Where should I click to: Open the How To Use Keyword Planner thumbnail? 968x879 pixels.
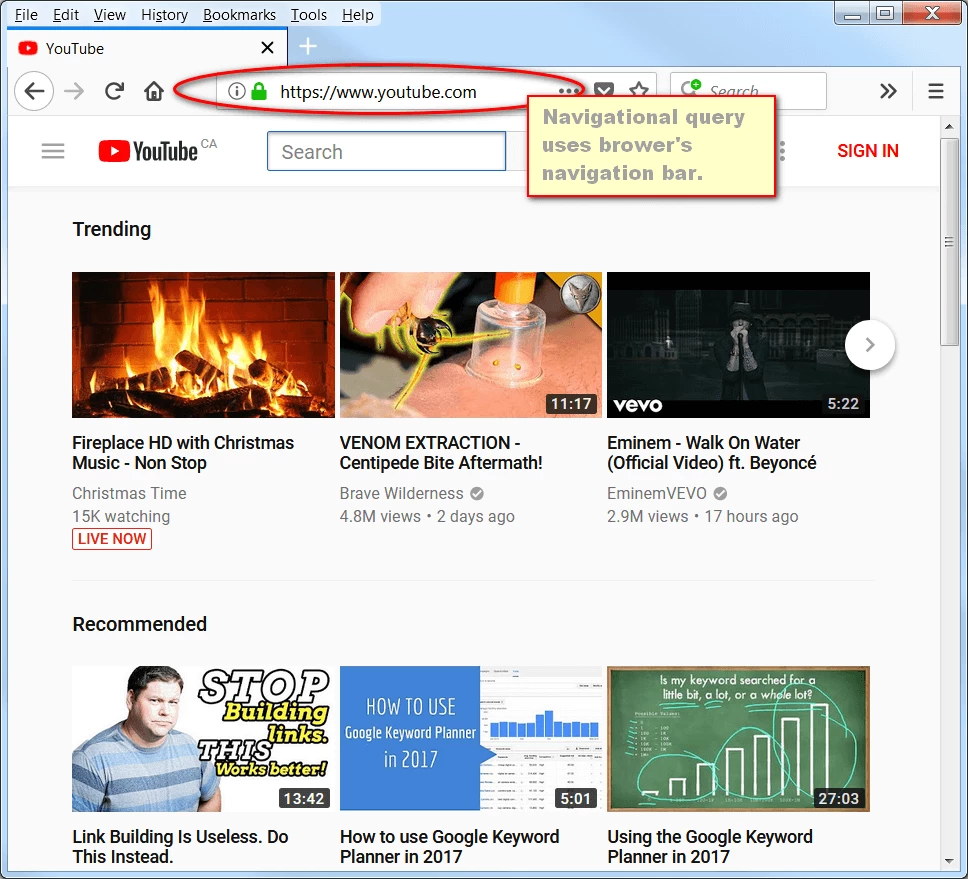(470, 738)
